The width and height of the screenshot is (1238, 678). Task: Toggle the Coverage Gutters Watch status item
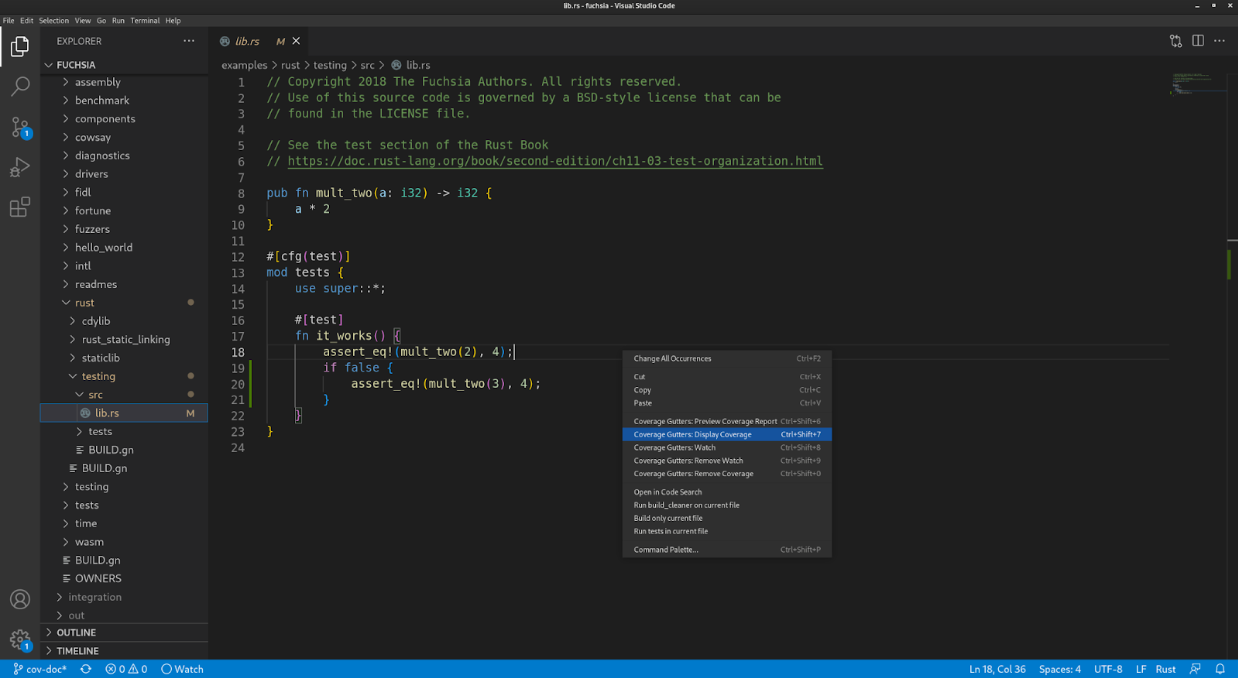(182, 669)
